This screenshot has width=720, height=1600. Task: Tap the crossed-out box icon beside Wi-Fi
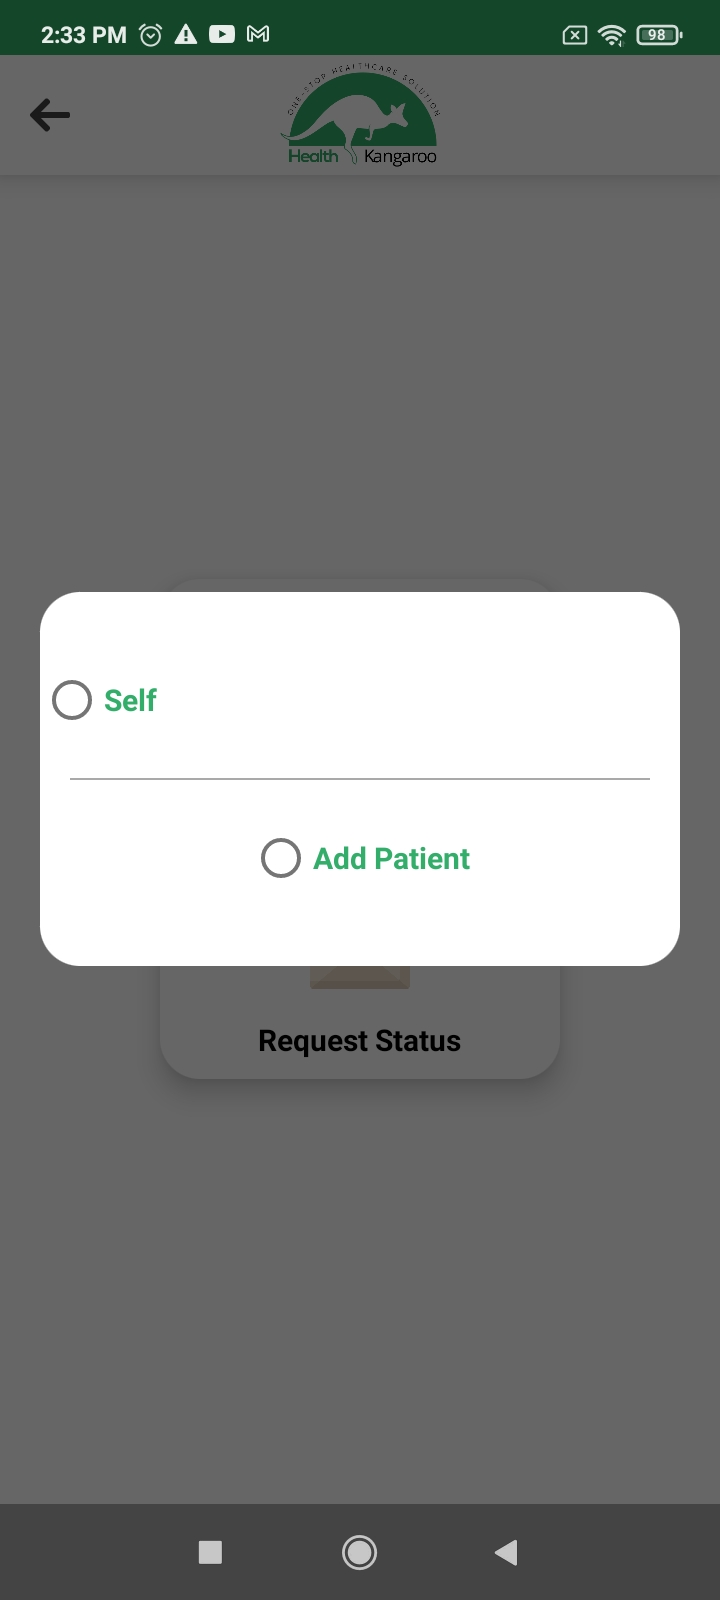[x=575, y=35]
